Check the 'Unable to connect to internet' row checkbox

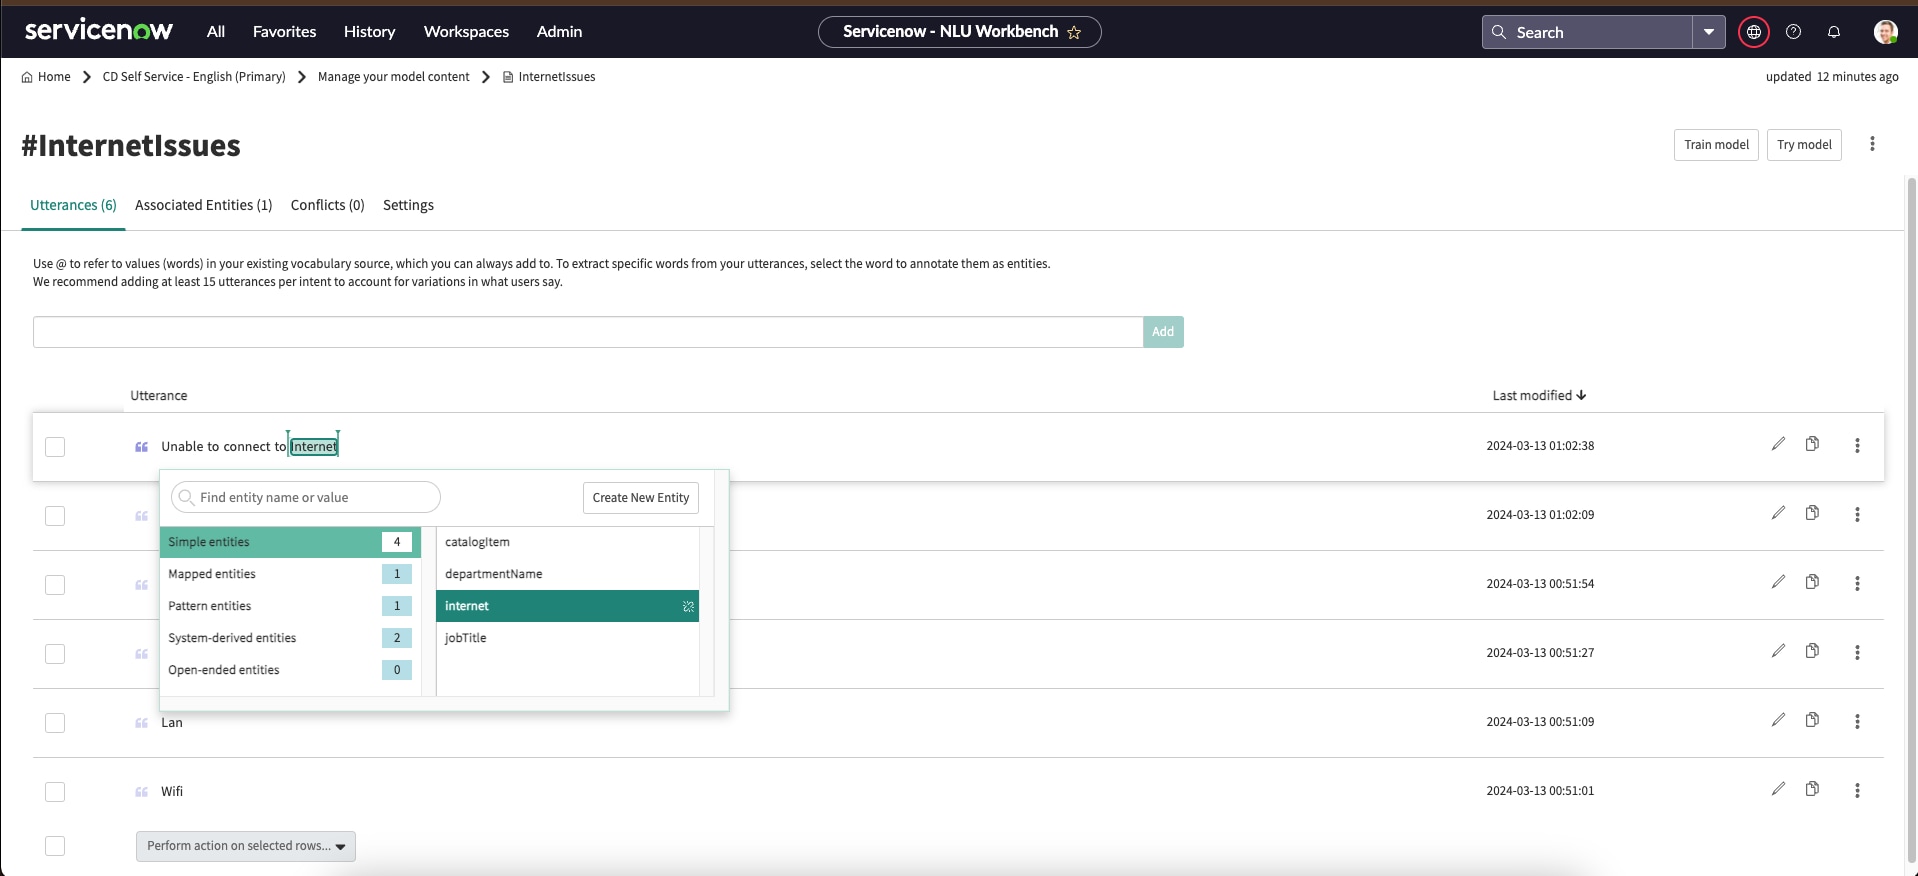(x=55, y=447)
